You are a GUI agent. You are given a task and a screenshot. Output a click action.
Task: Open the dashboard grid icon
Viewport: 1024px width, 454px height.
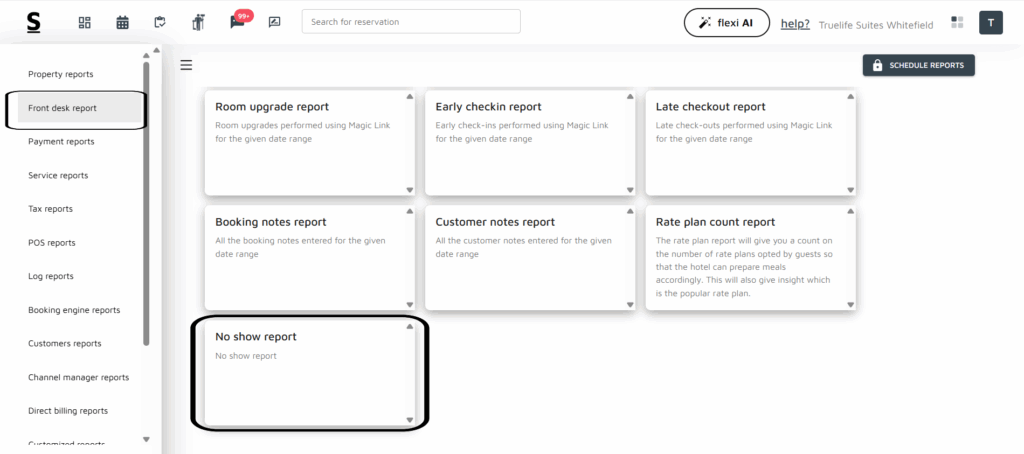[85, 22]
